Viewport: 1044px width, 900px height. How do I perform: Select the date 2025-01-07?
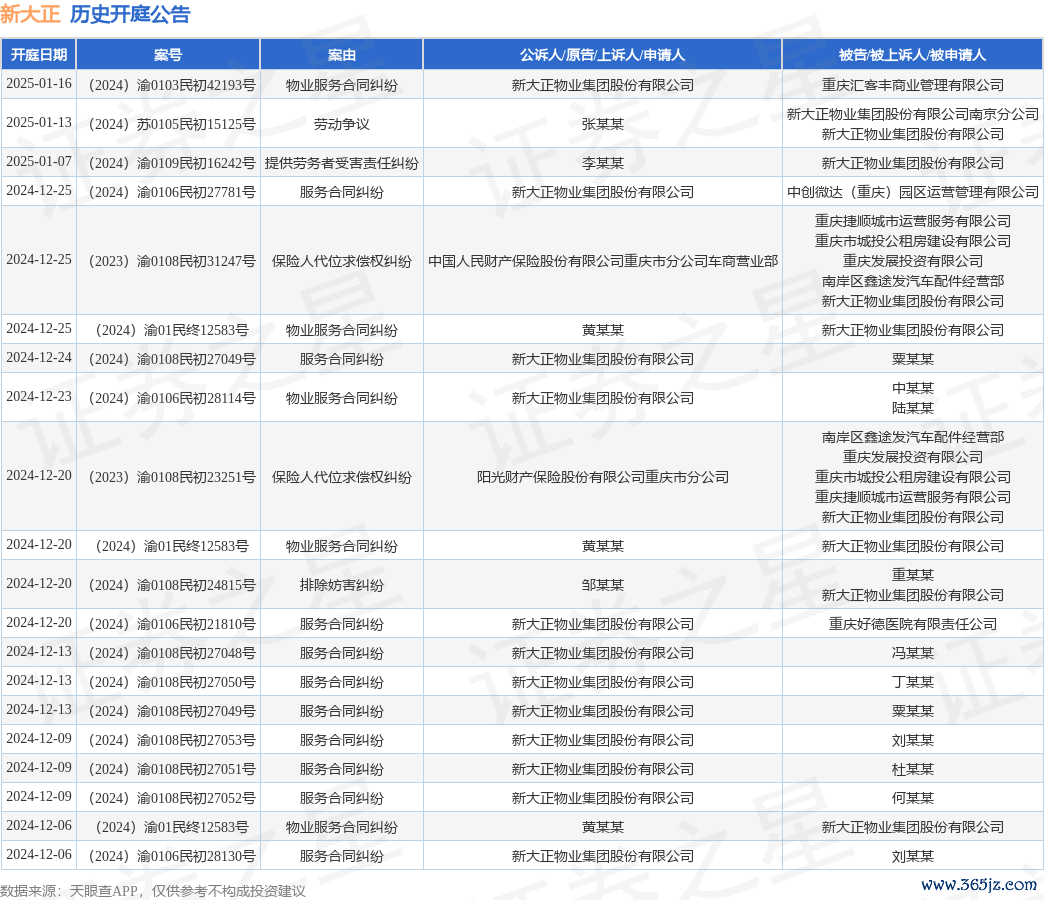(x=39, y=162)
